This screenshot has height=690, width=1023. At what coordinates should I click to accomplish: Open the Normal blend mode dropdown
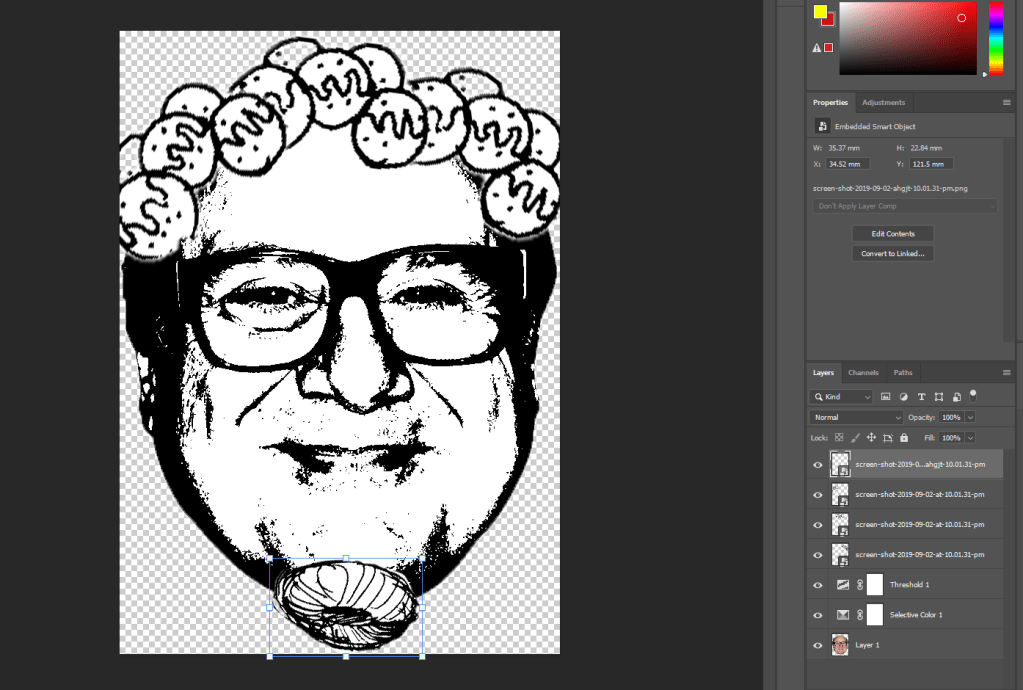[856, 417]
